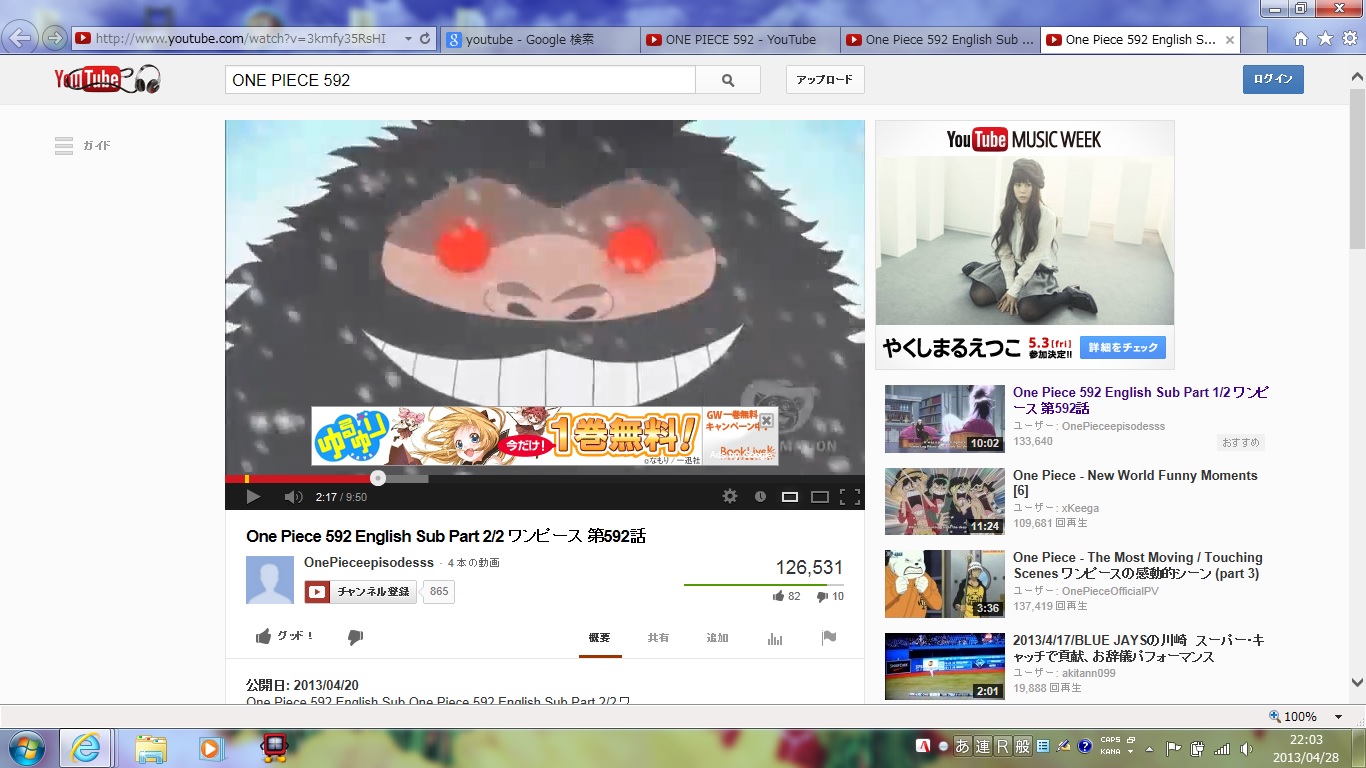Open Windows Explorer folder taskbar icon
Screen dimensions: 1366x768
tap(151, 748)
